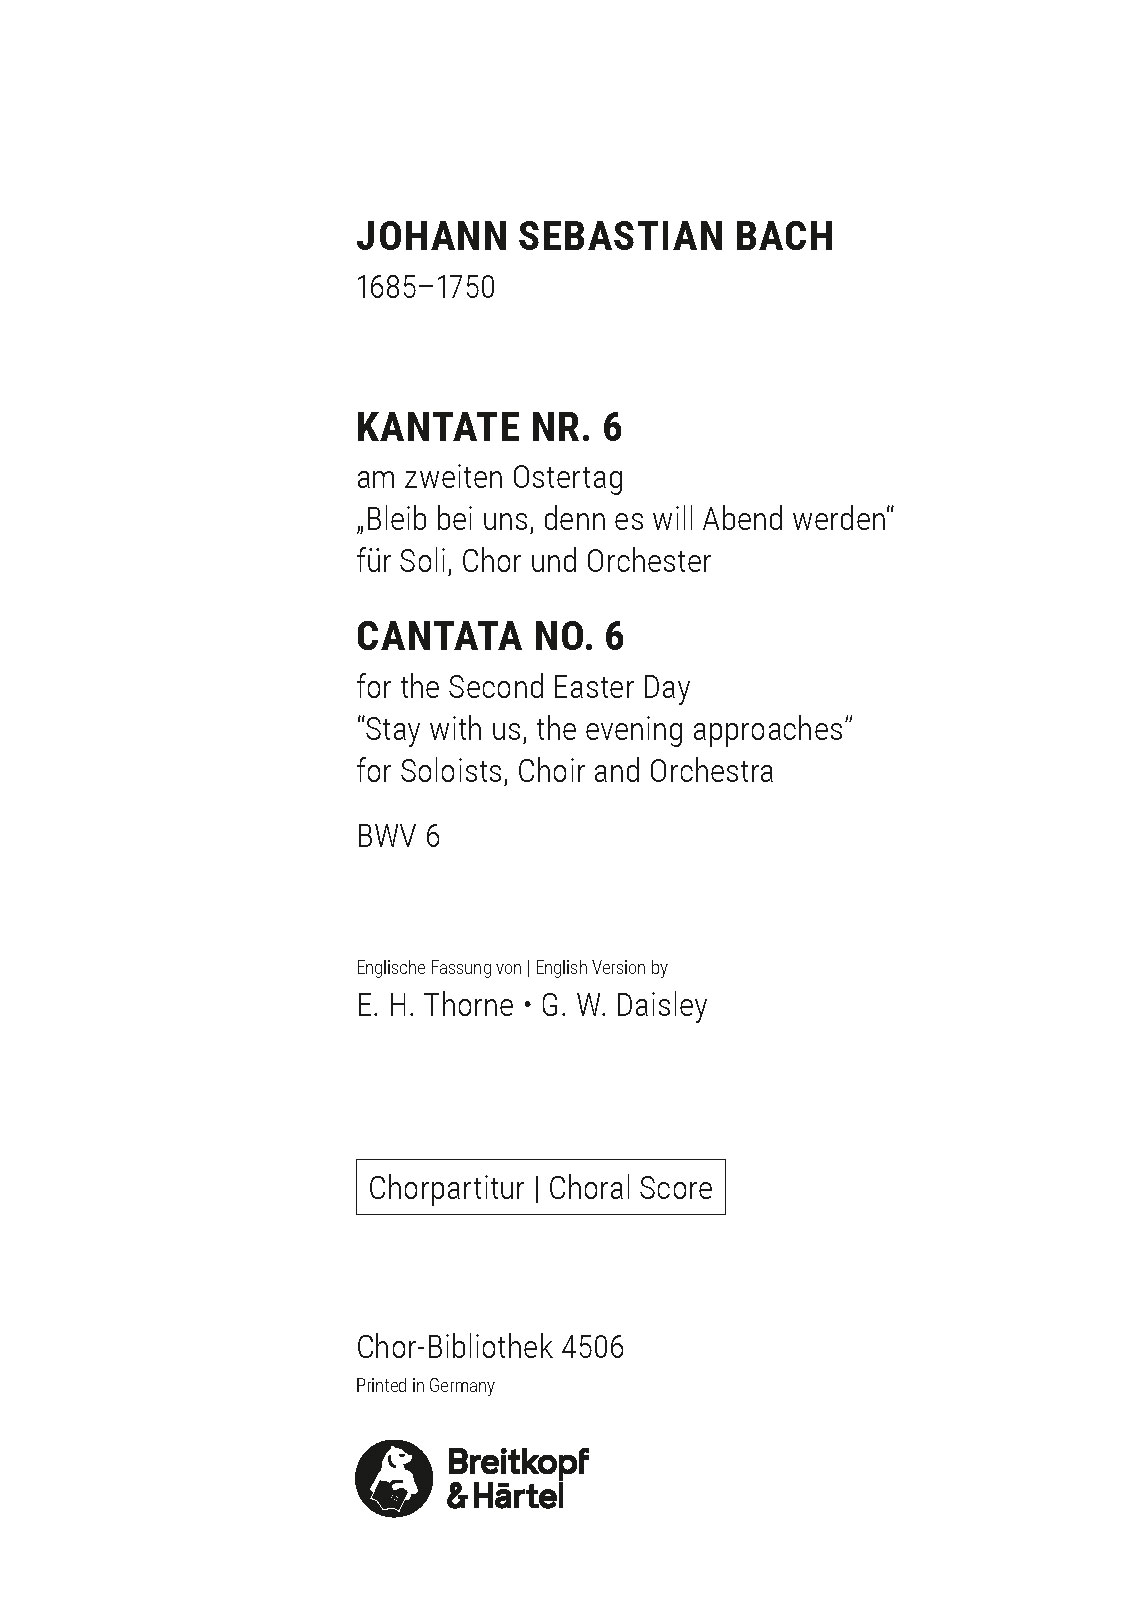The height and width of the screenshot is (1600, 1126).
Task: Click 'für Soli, Chor und Orchester' line
Action: [x=533, y=561]
